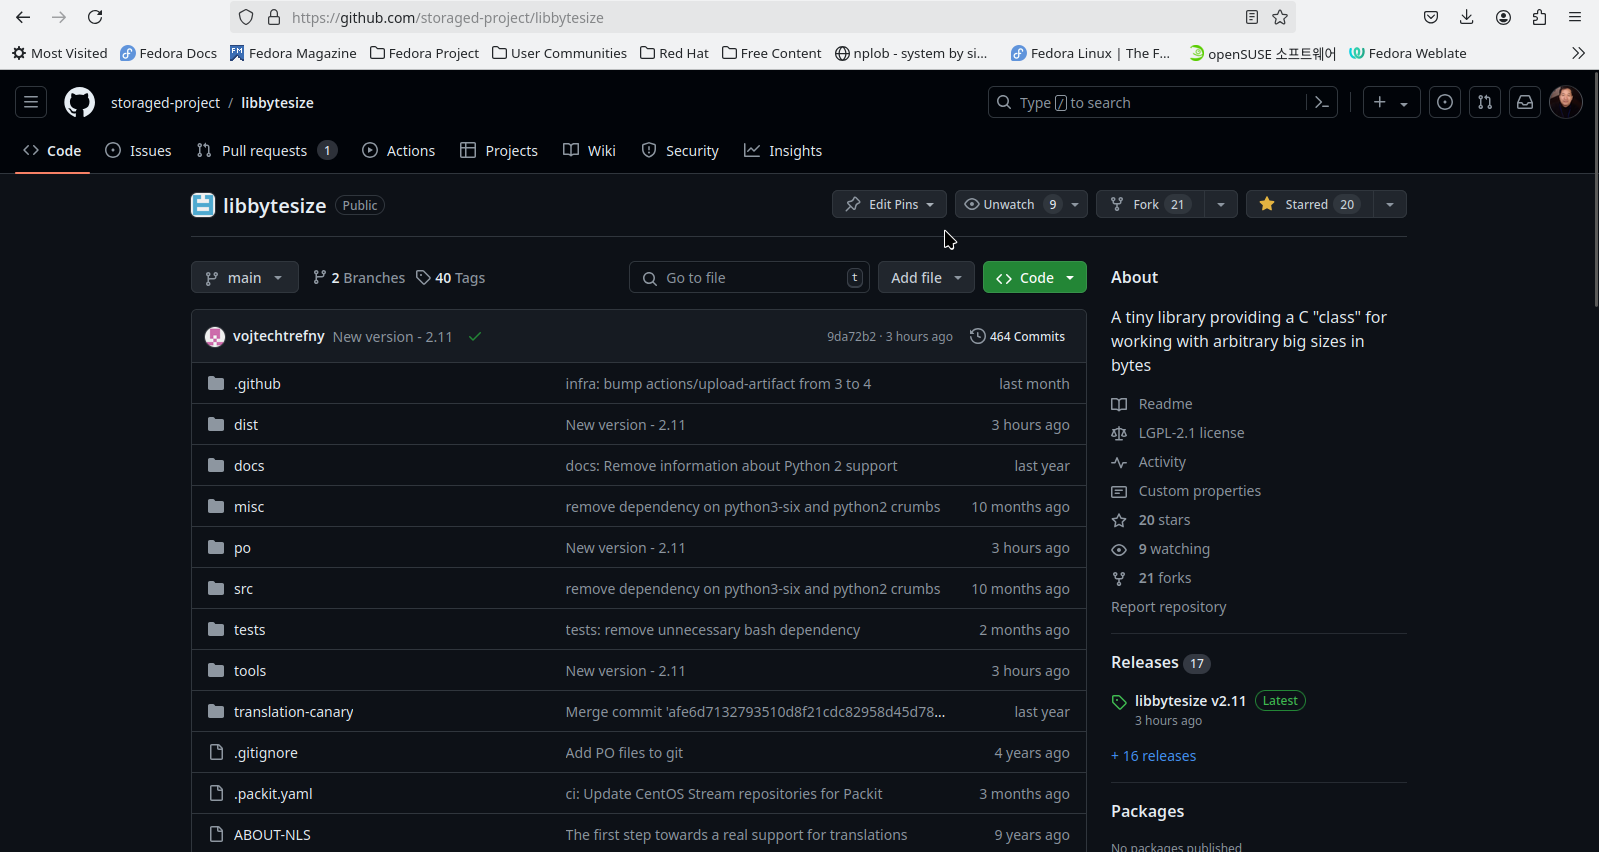The image size is (1599, 852).
Task: Open GitHub issues inbox icon
Action: click(1445, 102)
